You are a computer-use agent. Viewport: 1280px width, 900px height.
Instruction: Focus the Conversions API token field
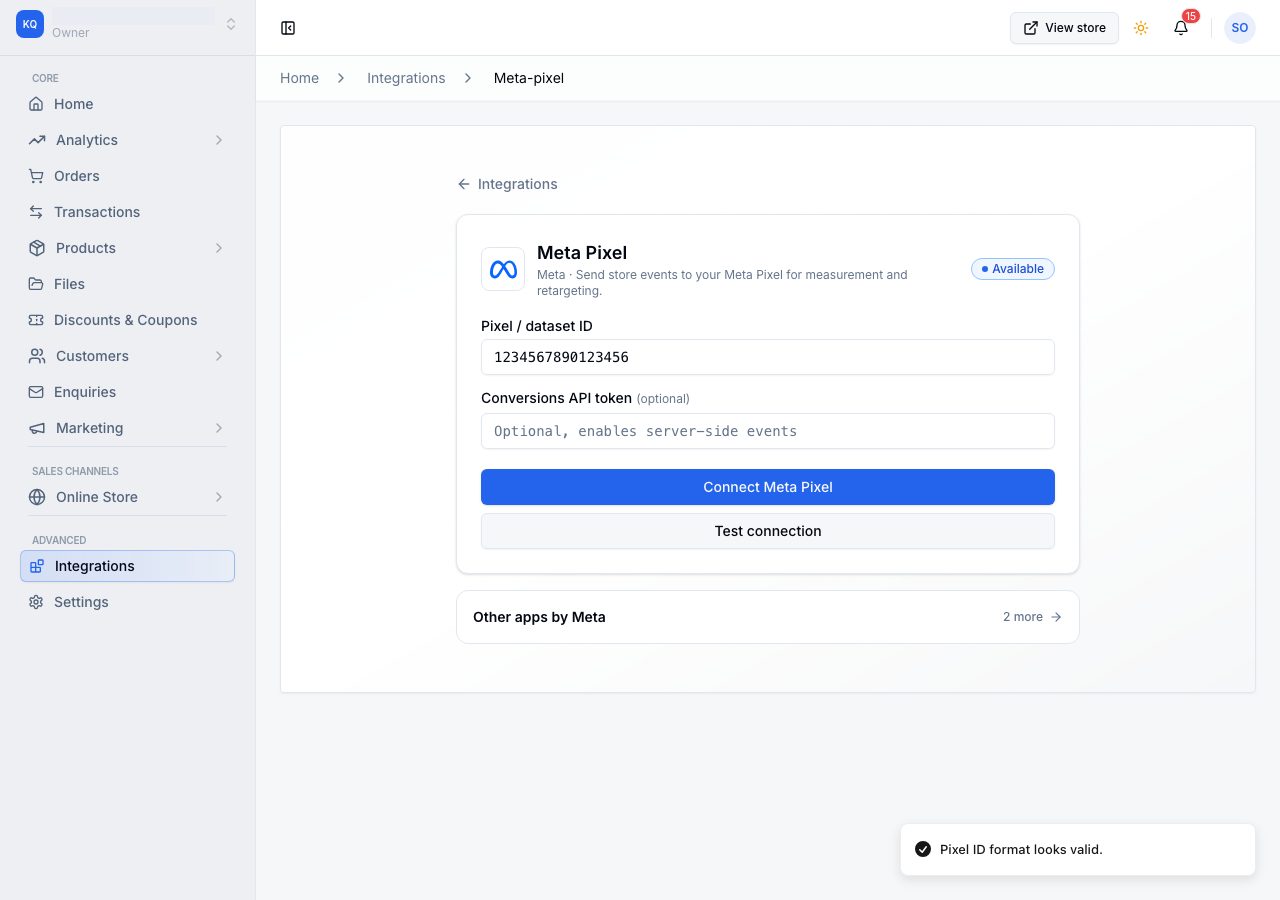(768, 431)
